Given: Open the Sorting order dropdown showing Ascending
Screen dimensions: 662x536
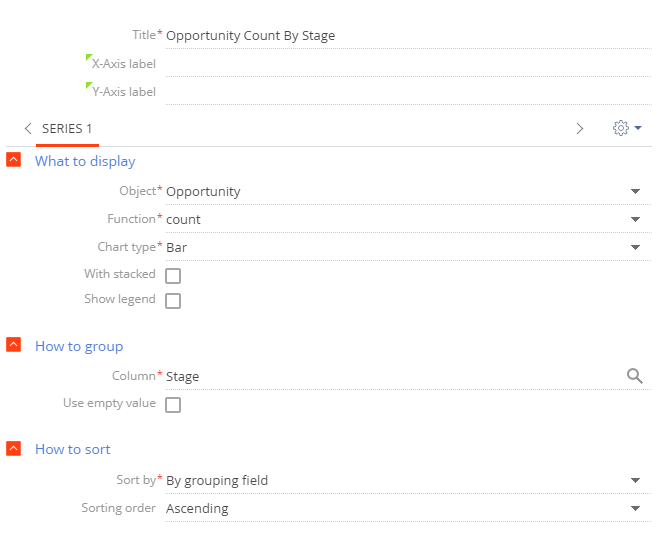Looking at the screenshot, I should tap(408, 509).
